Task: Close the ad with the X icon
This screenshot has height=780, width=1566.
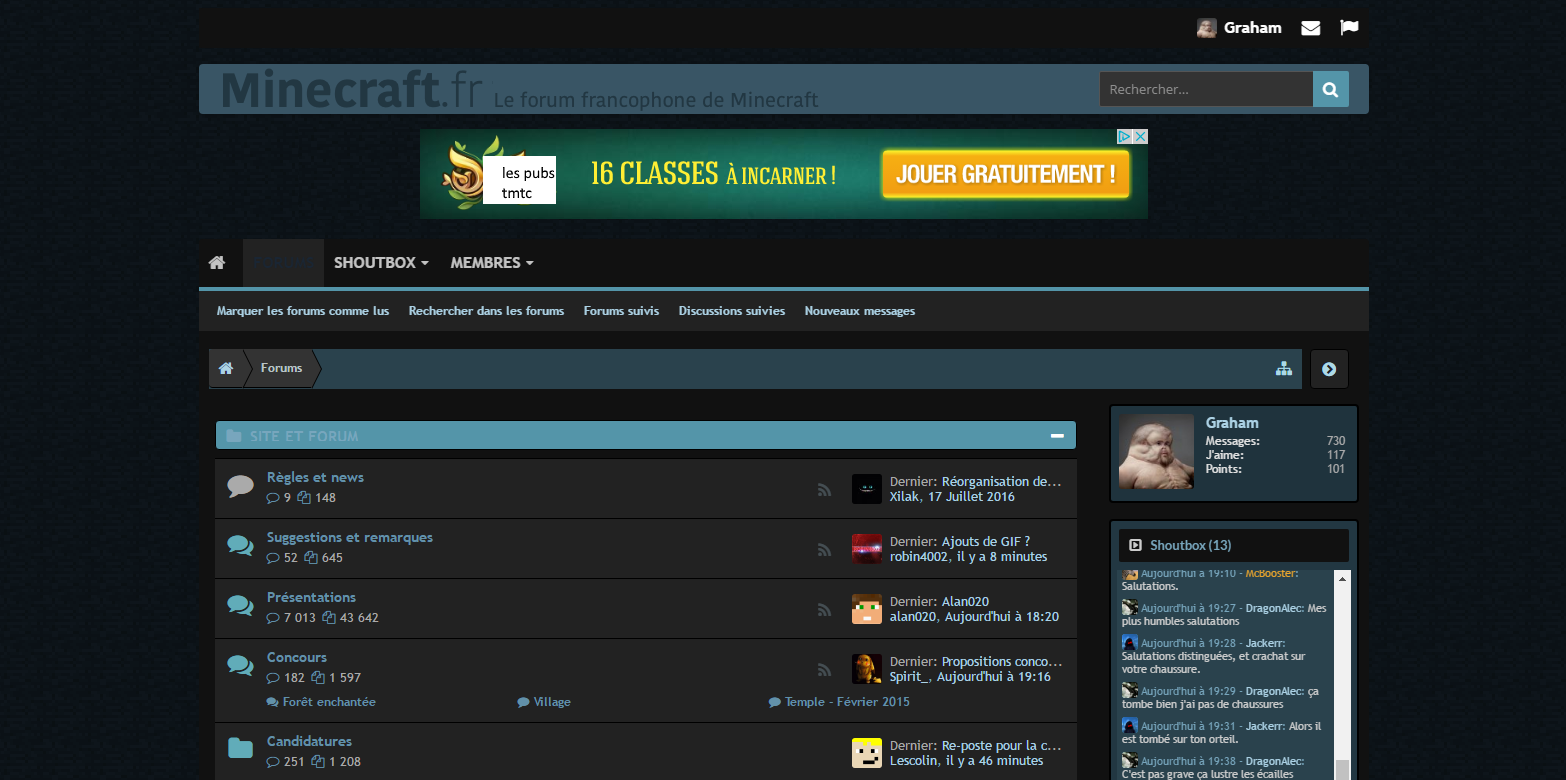Action: tap(1140, 137)
